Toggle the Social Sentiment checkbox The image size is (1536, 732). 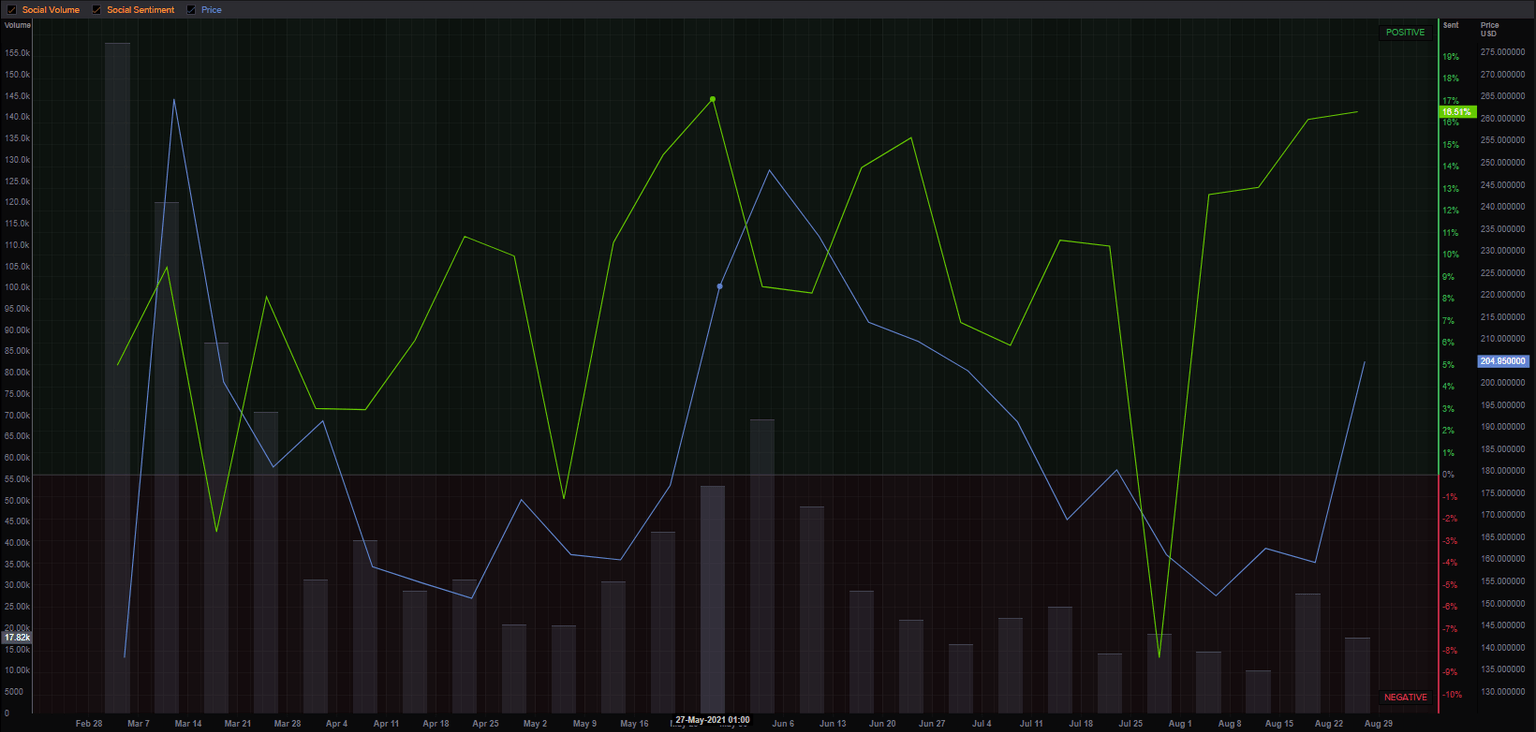[96, 10]
